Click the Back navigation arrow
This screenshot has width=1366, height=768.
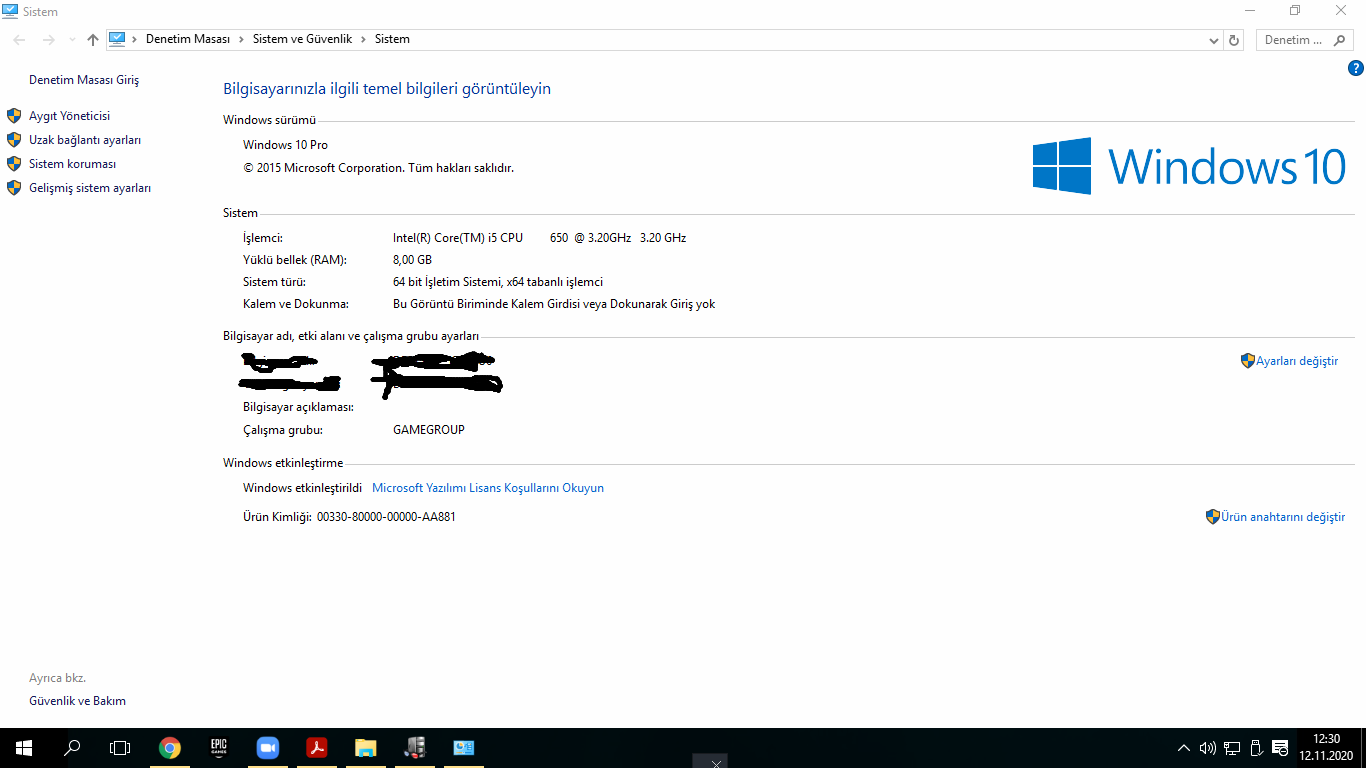tap(19, 40)
